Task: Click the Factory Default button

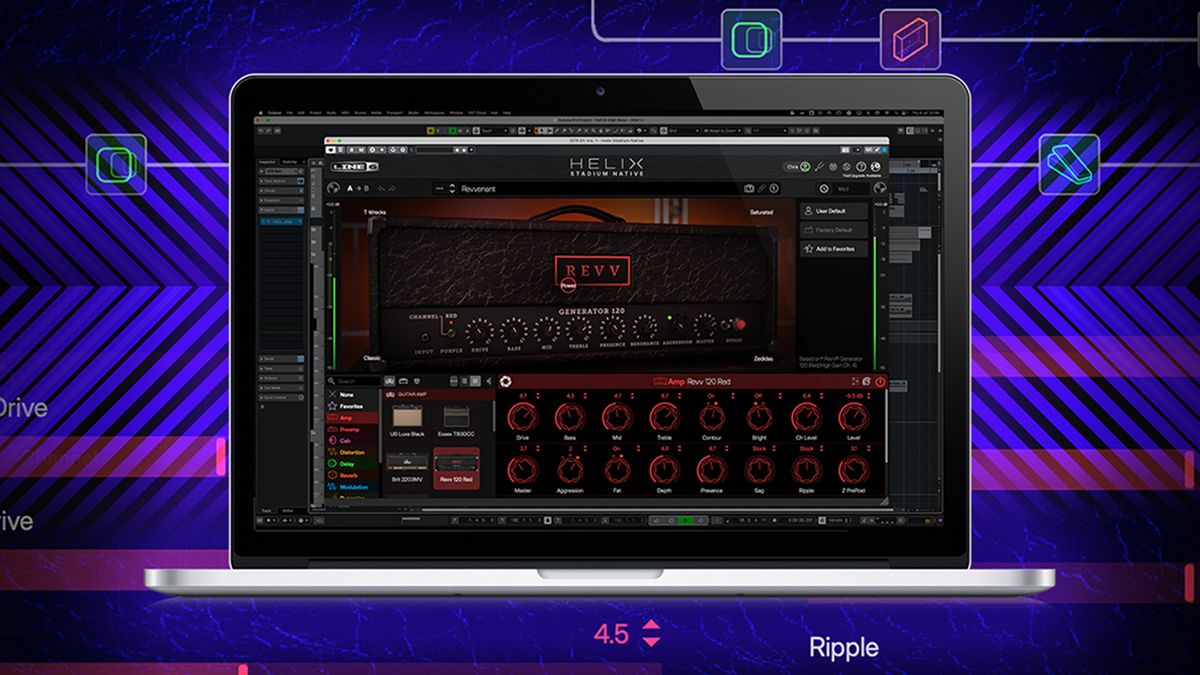Action: (x=833, y=230)
